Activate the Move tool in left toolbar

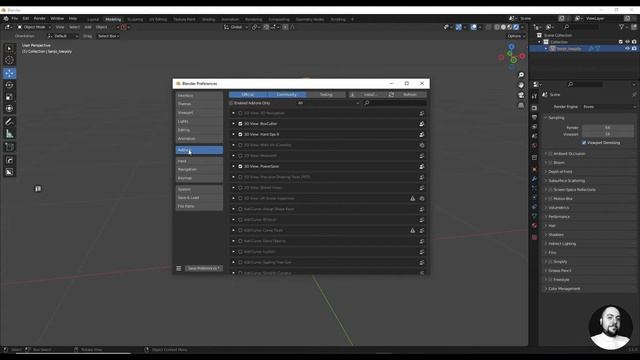[9, 73]
